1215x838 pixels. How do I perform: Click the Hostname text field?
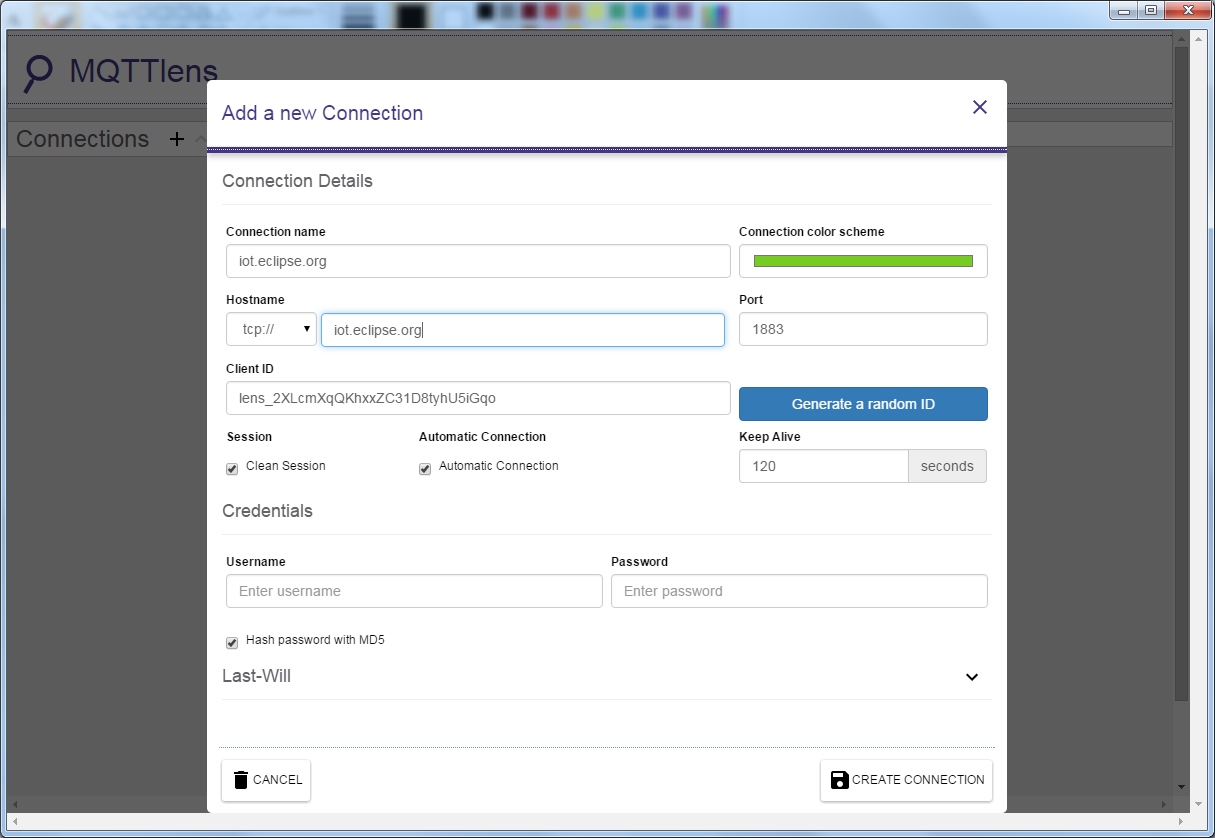(x=523, y=330)
